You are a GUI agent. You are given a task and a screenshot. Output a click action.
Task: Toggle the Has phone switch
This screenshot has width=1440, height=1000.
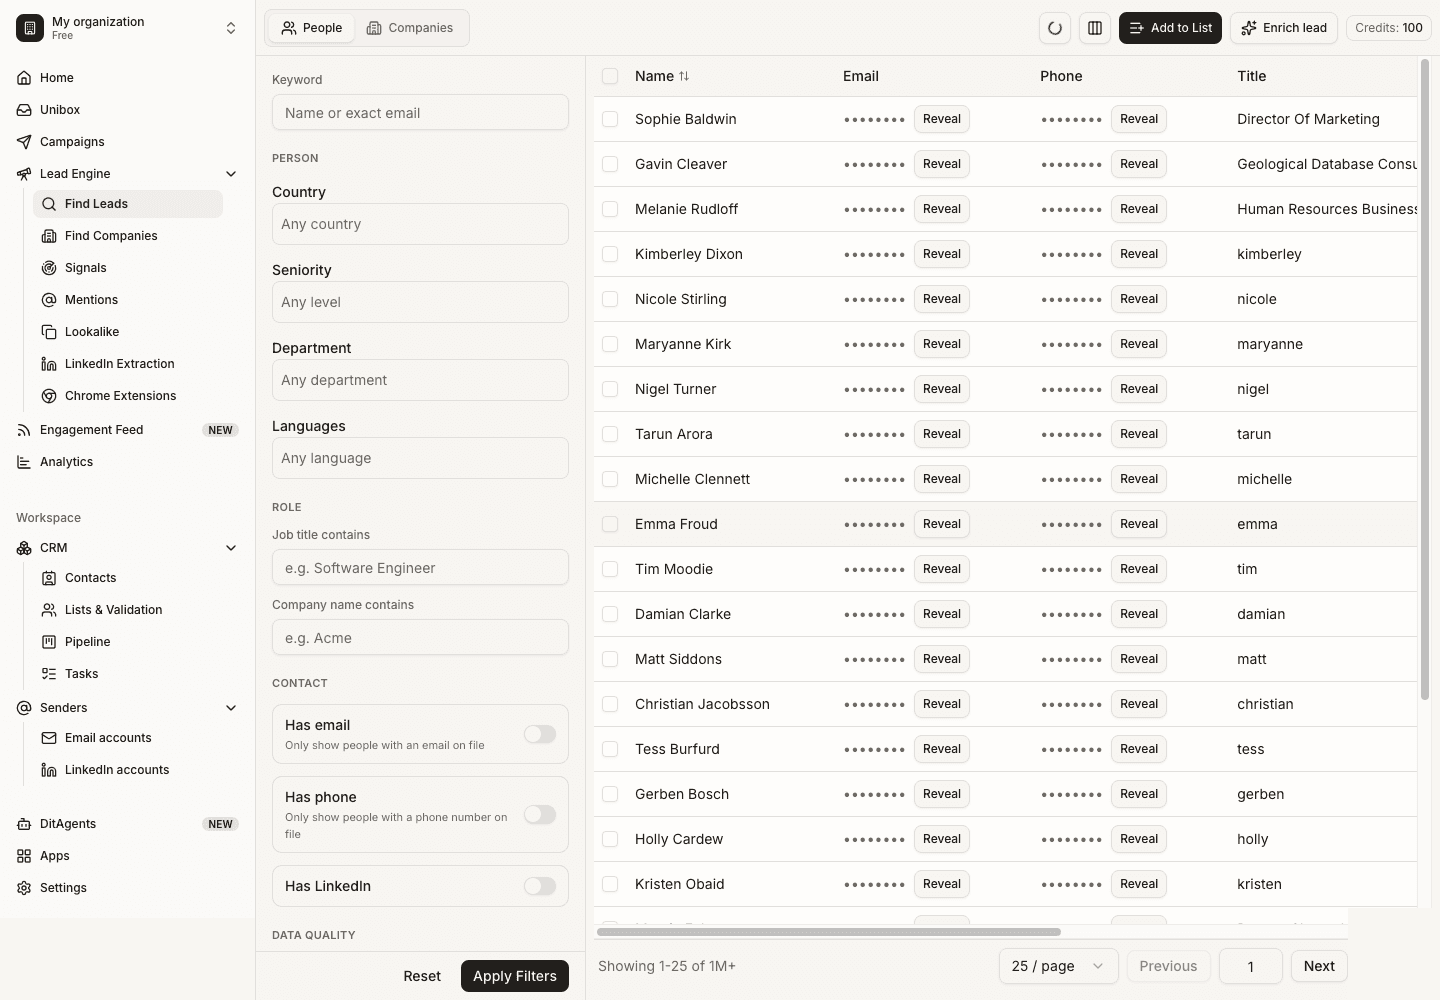point(540,814)
